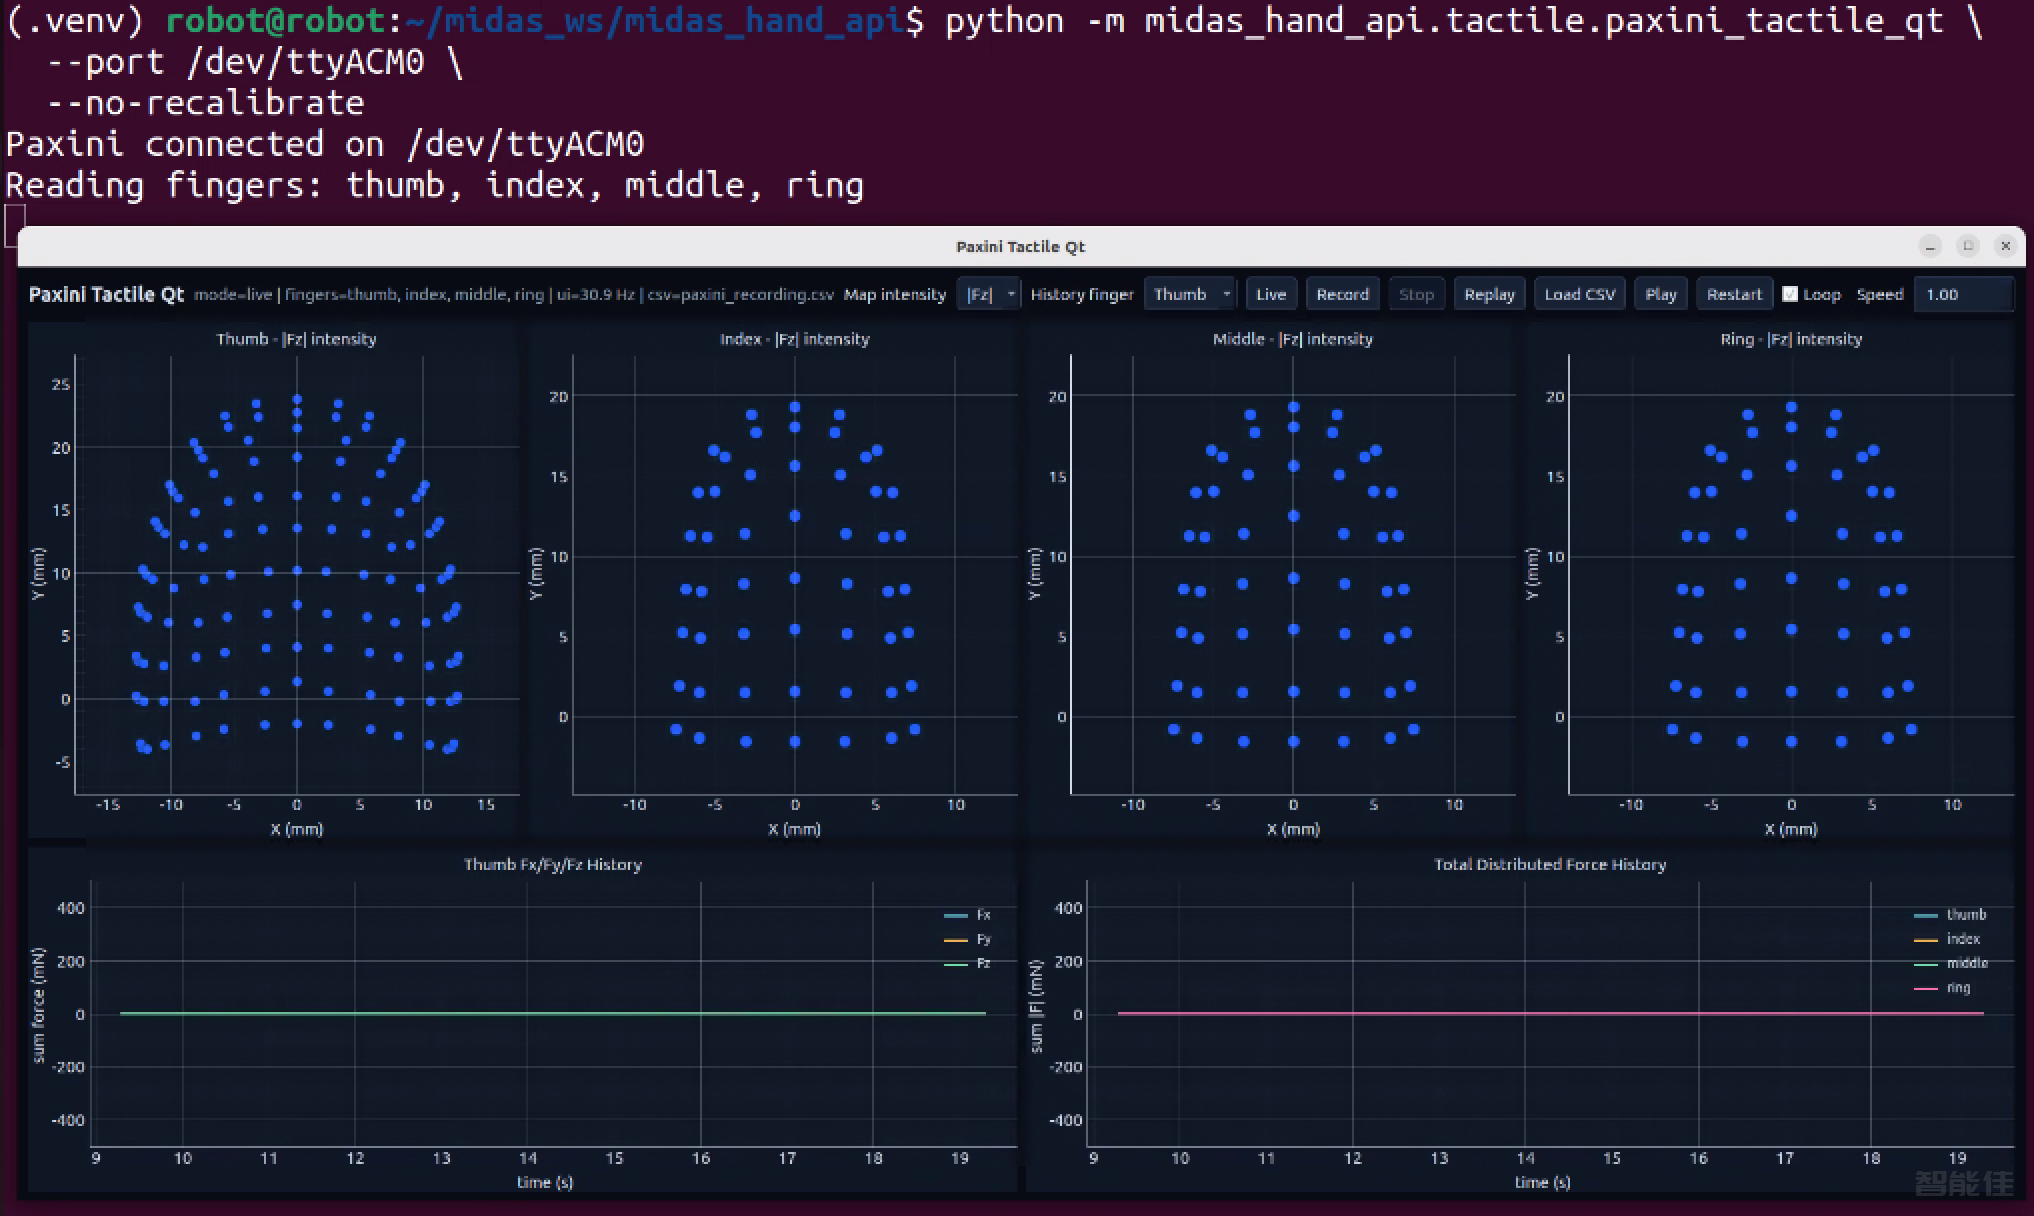This screenshot has height=1216, width=2034.
Task: Click the terminal line 'Reading fingers: thumb, index, middle, ring'
Action: click(x=435, y=185)
